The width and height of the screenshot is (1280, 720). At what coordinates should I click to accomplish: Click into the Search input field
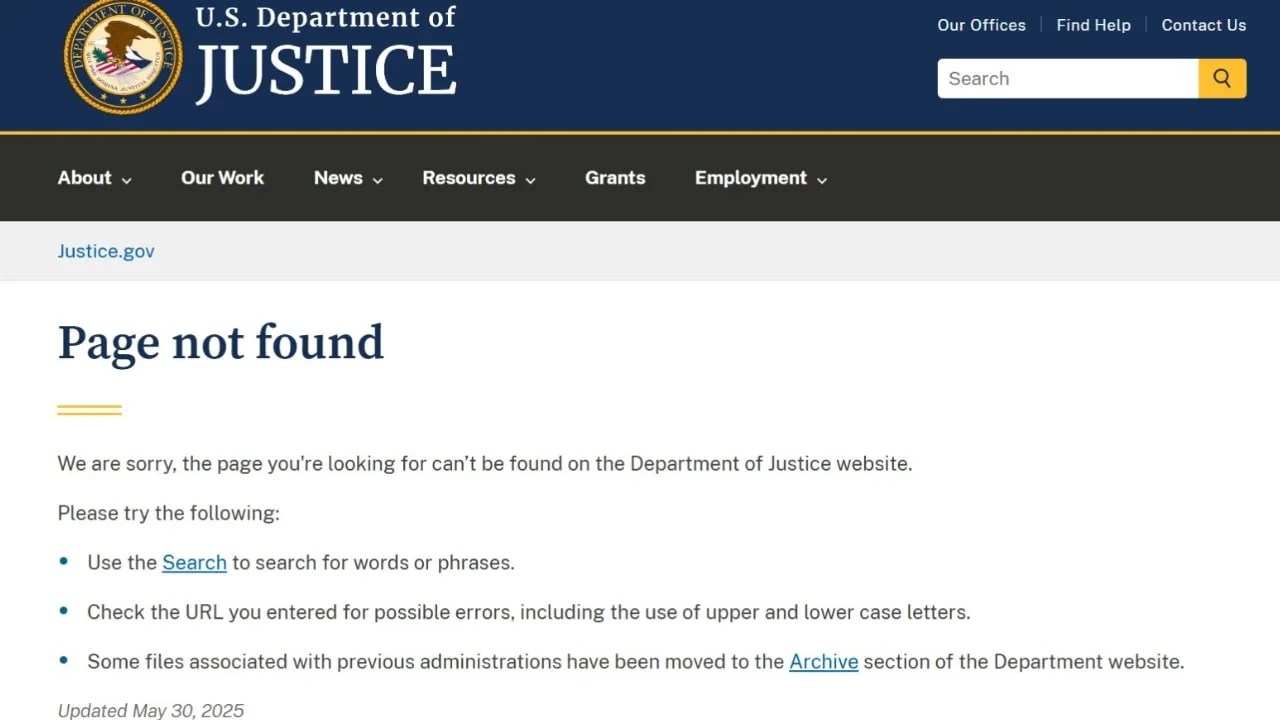coord(1067,78)
